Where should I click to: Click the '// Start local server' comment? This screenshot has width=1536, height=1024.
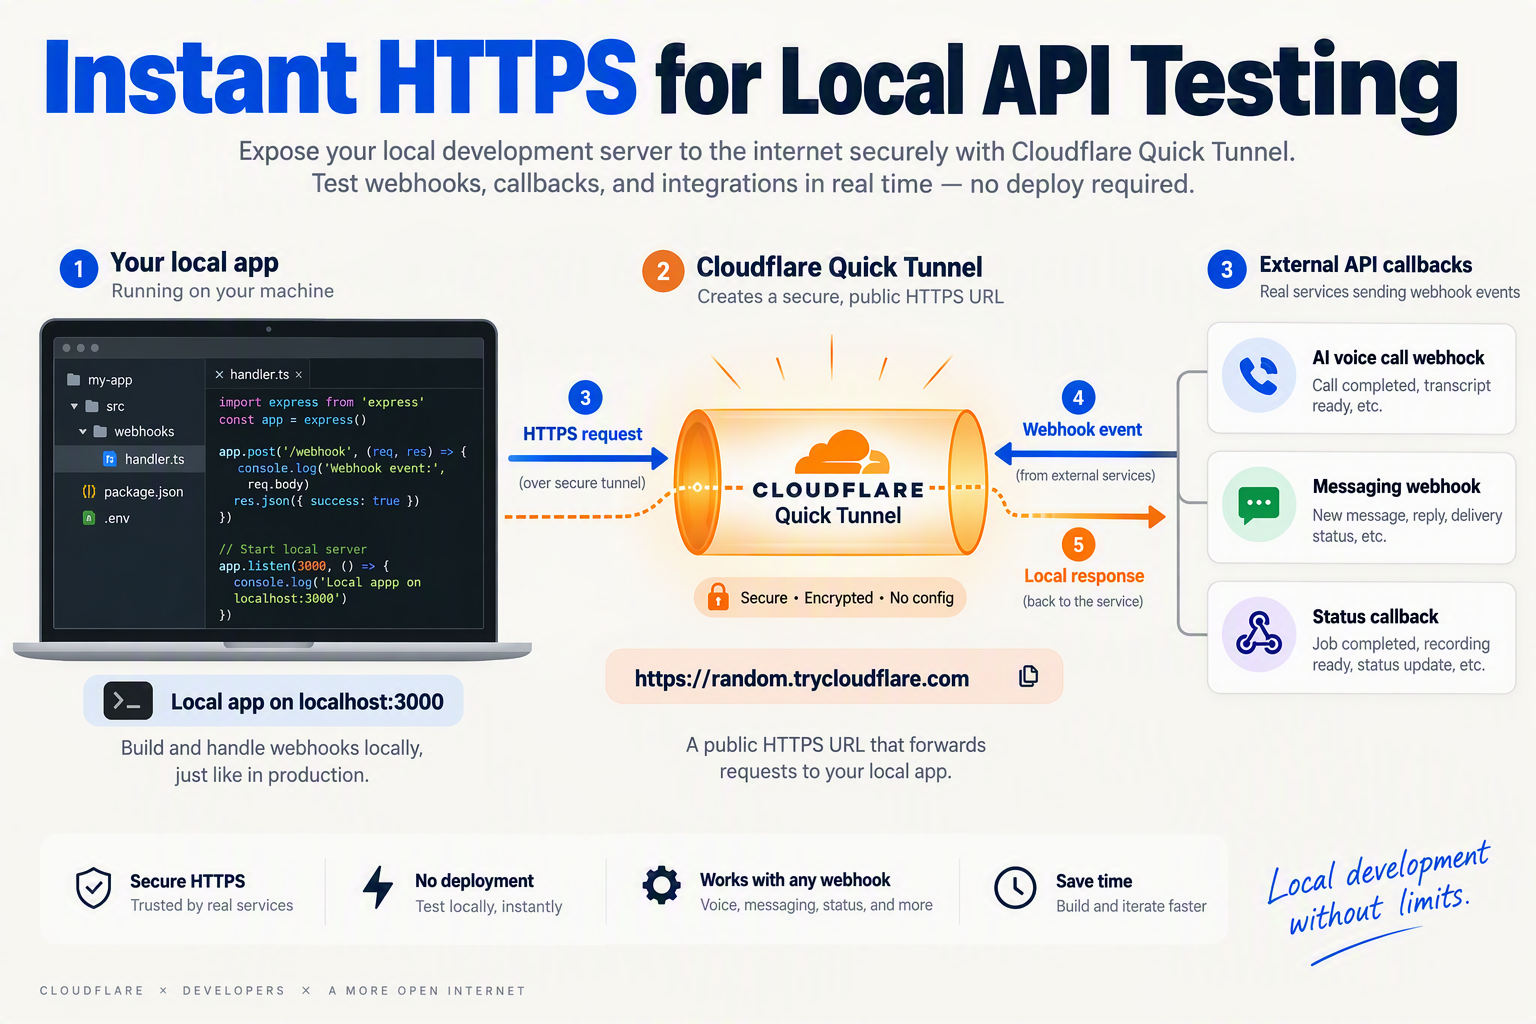pyautogui.click(x=292, y=549)
